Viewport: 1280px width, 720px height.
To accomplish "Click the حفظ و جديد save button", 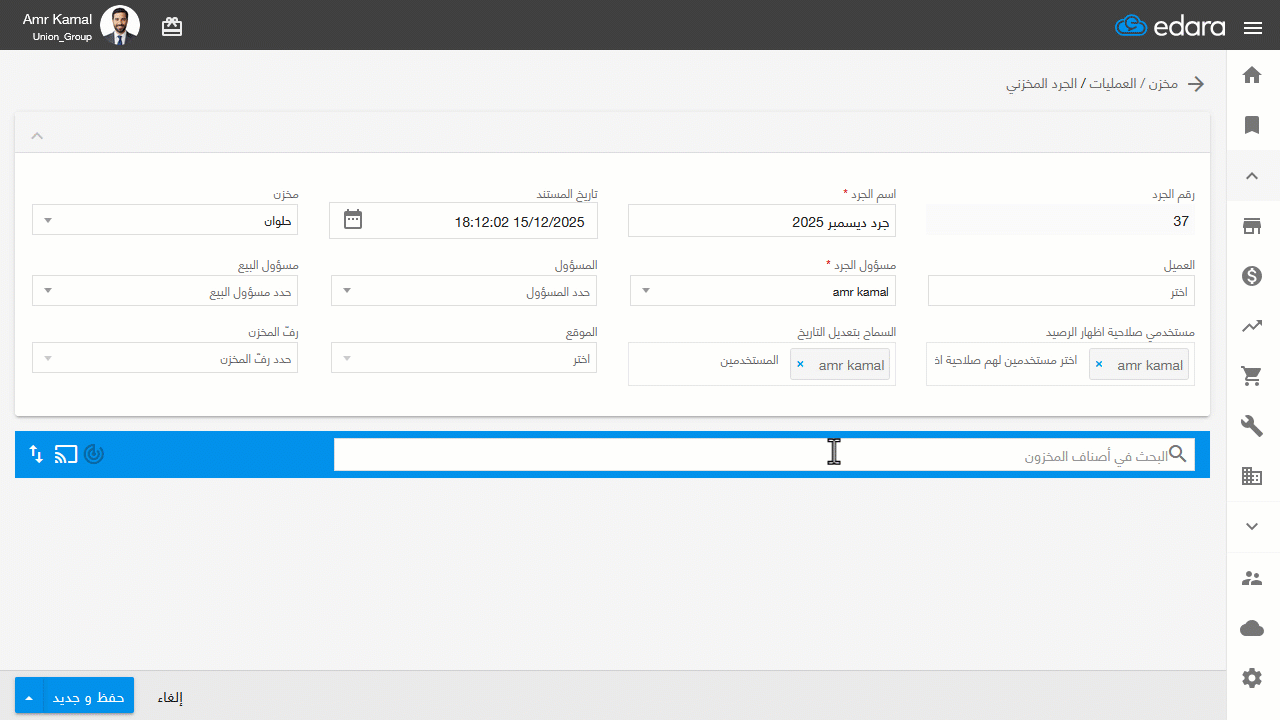I will tap(89, 697).
